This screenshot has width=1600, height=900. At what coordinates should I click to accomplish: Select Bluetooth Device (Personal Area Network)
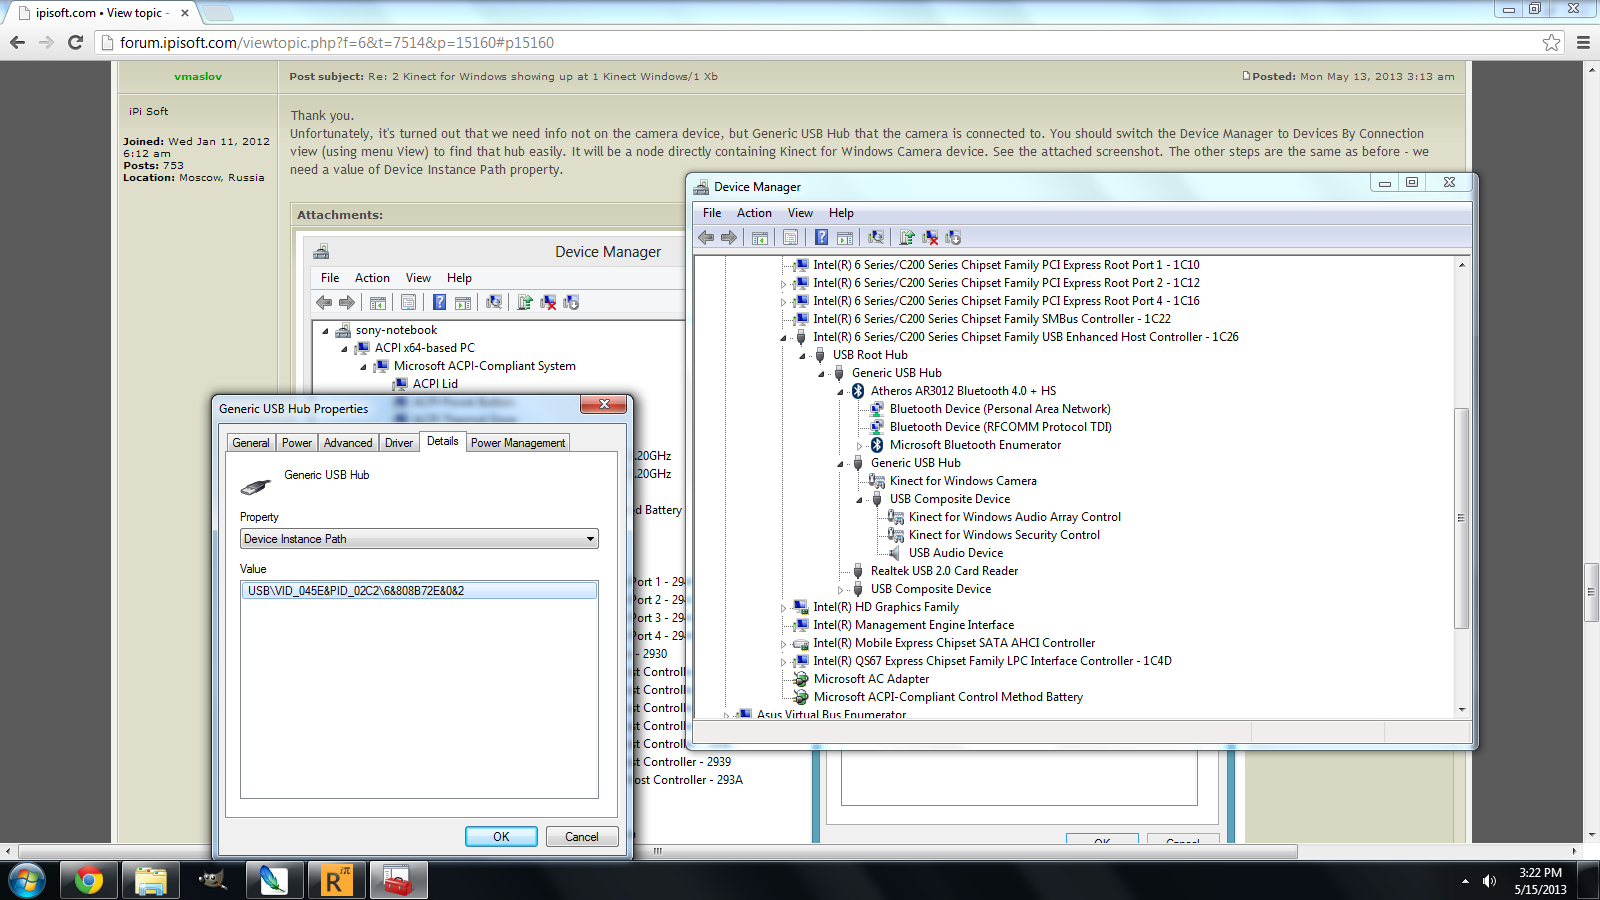point(1000,409)
